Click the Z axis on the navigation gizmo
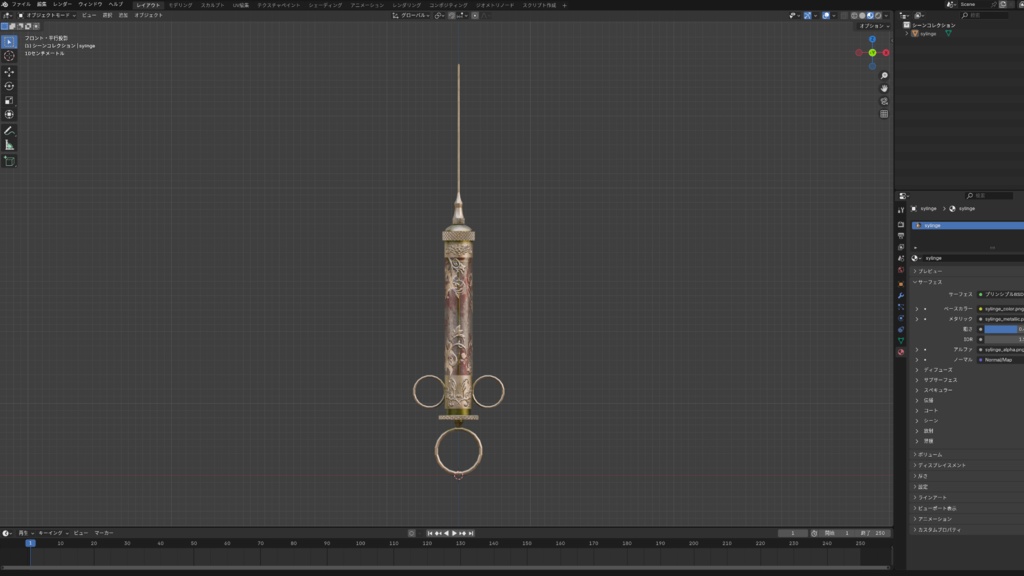Image resolution: width=1024 pixels, height=576 pixels. coord(873,39)
